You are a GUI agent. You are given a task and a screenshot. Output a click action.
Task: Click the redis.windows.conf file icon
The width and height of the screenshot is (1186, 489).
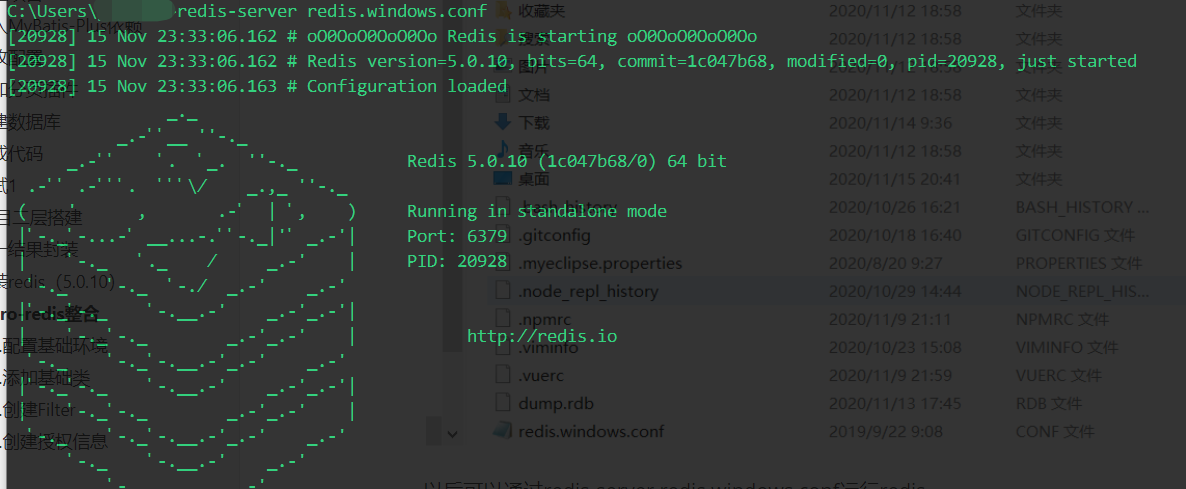503,431
